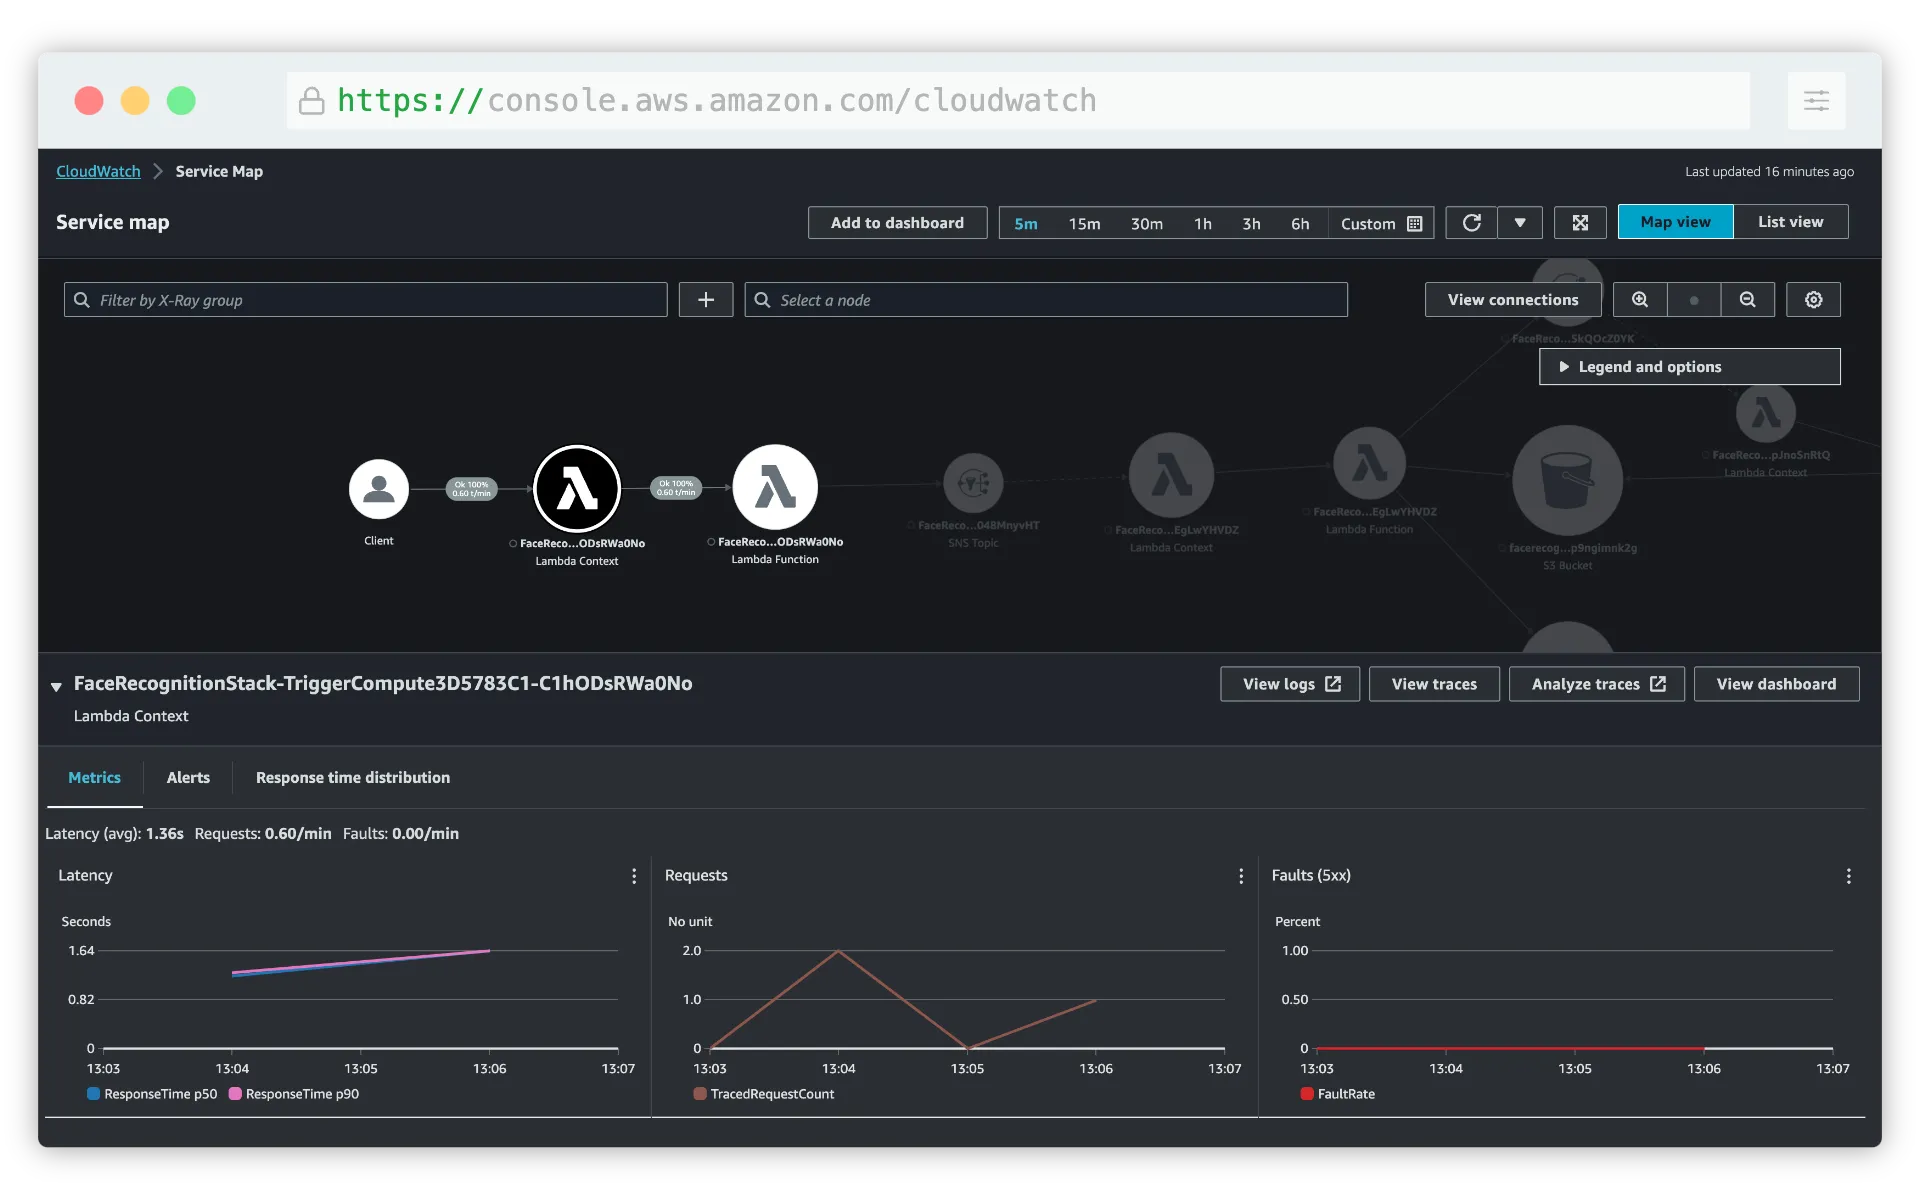Click the dimmed S3 Bucket node
The image size is (1920, 1200).
pyautogui.click(x=1567, y=480)
